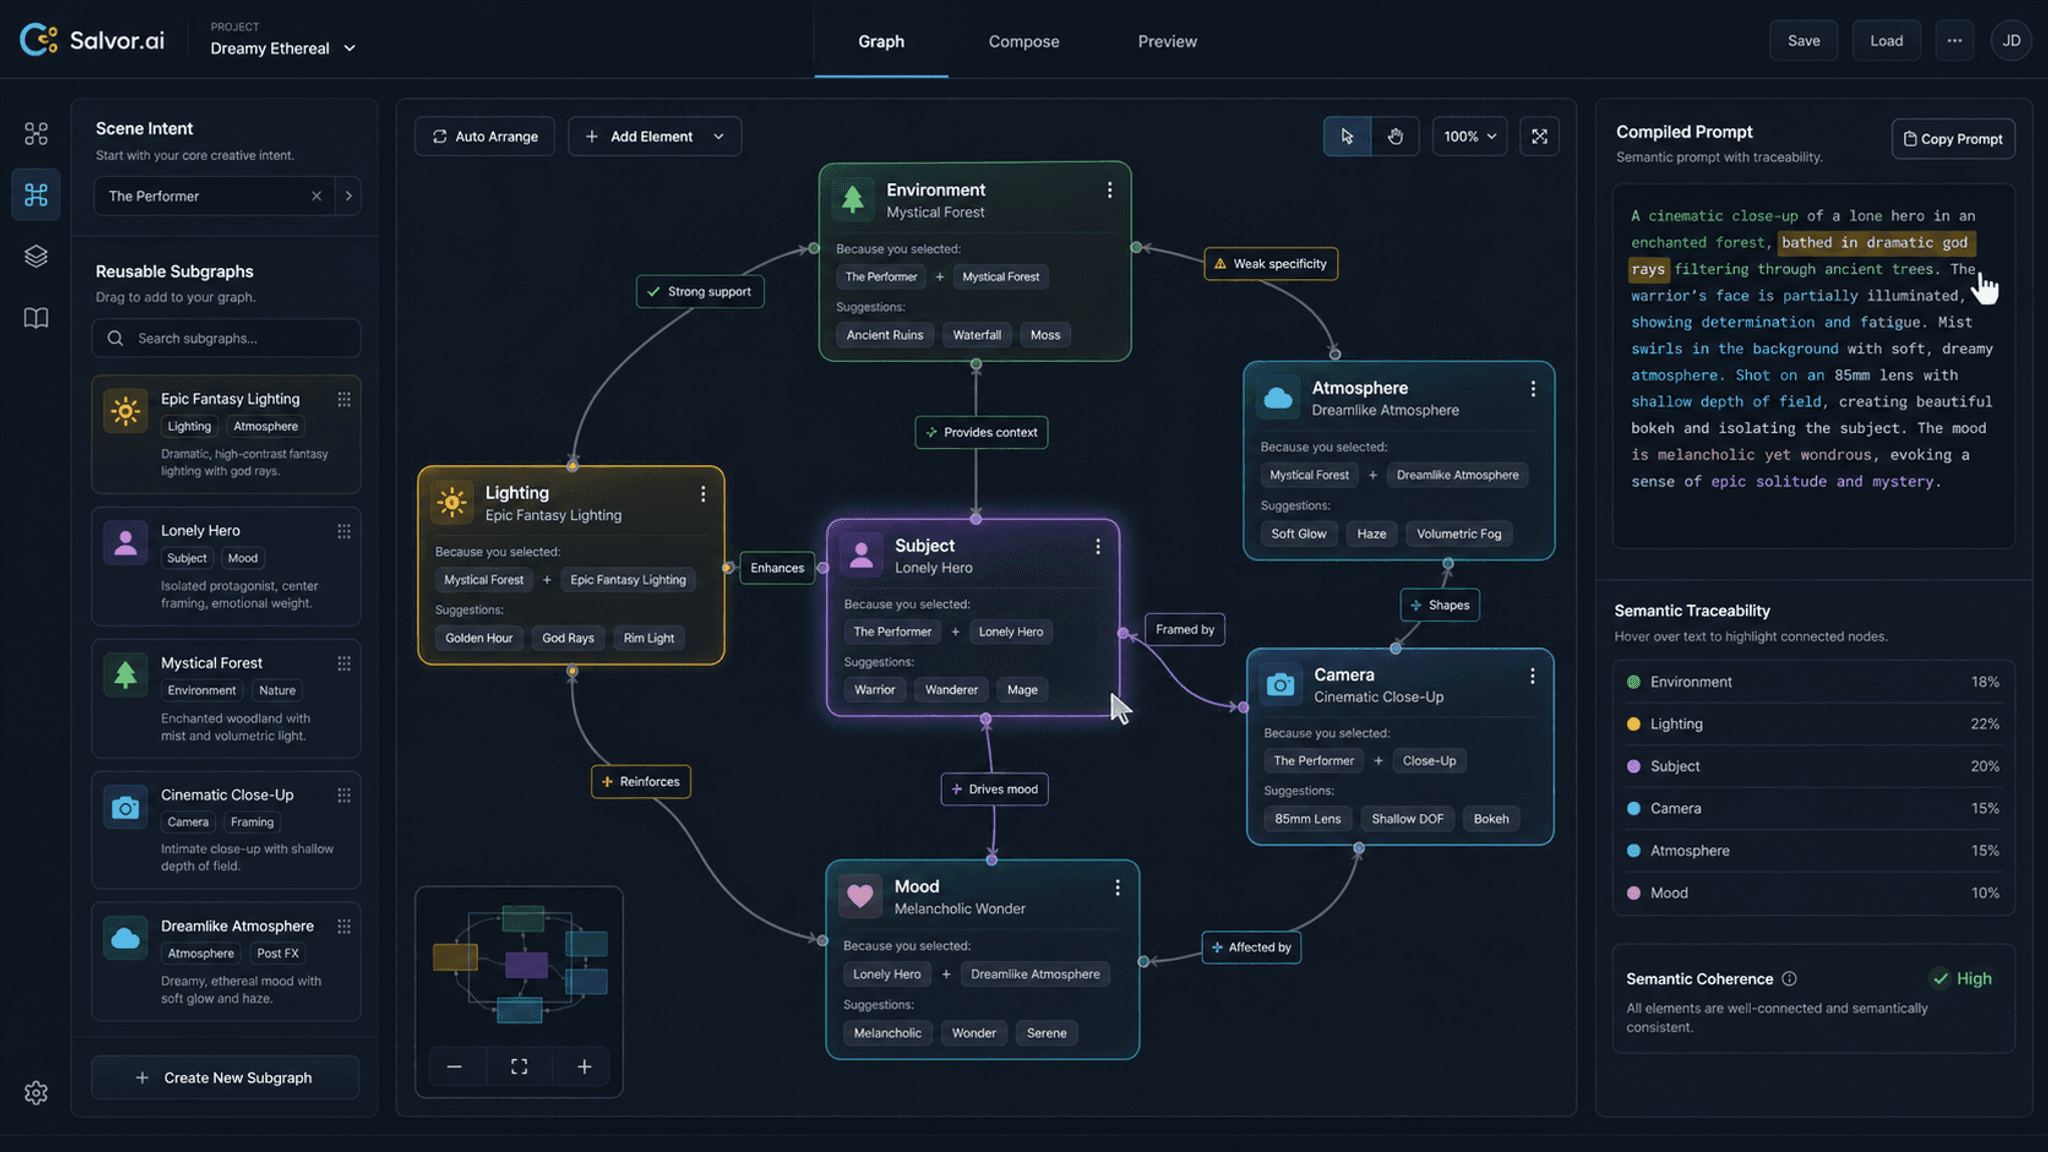Click the yellow Lighting traceability dot
Viewport: 2048px width, 1152px height.
(1634, 724)
